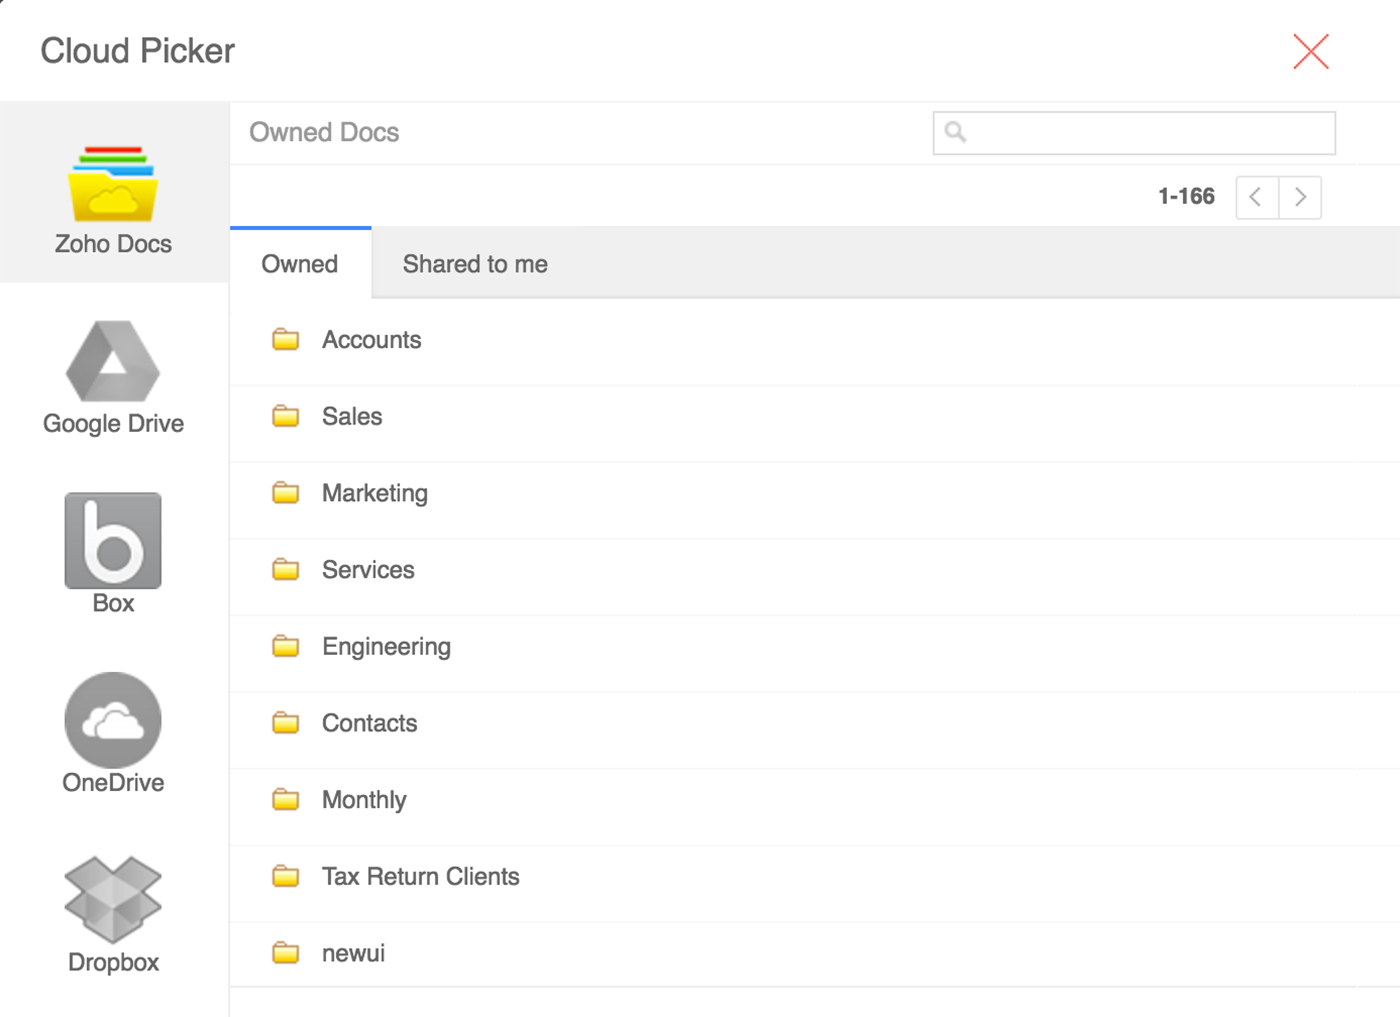Image resolution: width=1400 pixels, height=1017 pixels.
Task: Open the Services folder
Action: [368, 570]
